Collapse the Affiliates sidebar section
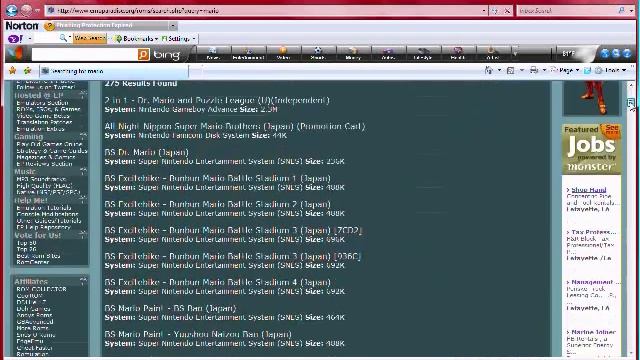The height and width of the screenshot is (360, 640). point(83,281)
